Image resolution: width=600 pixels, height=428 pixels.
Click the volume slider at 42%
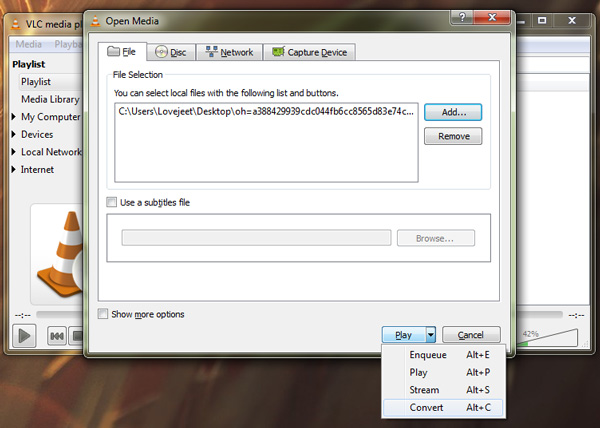546,337
